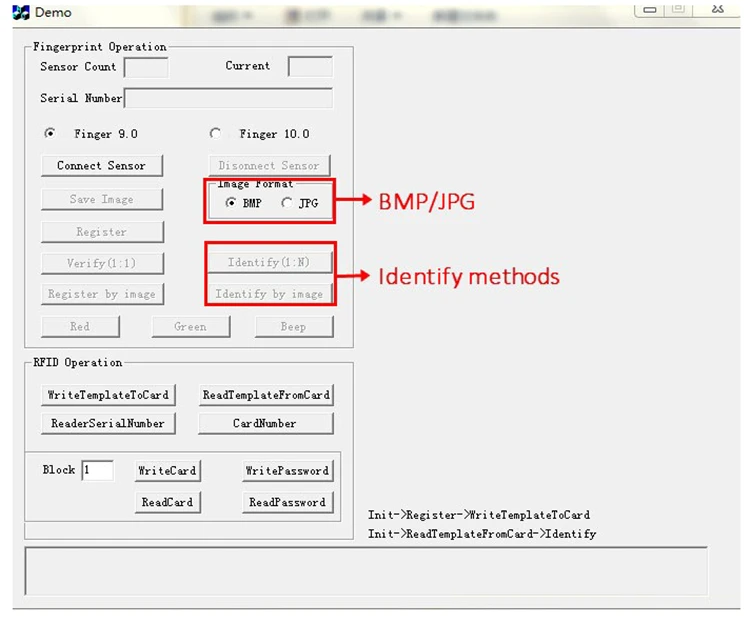This screenshot has width=750, height=623.
Task: Select the Finger 9.0 radio button
Action: click(50, 133)
